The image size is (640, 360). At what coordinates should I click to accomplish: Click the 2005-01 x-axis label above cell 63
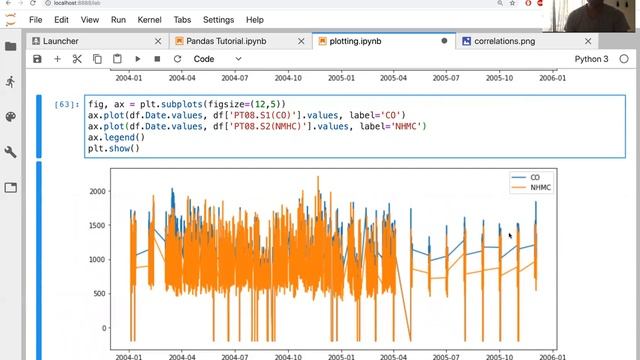click(x=341, y=78)
